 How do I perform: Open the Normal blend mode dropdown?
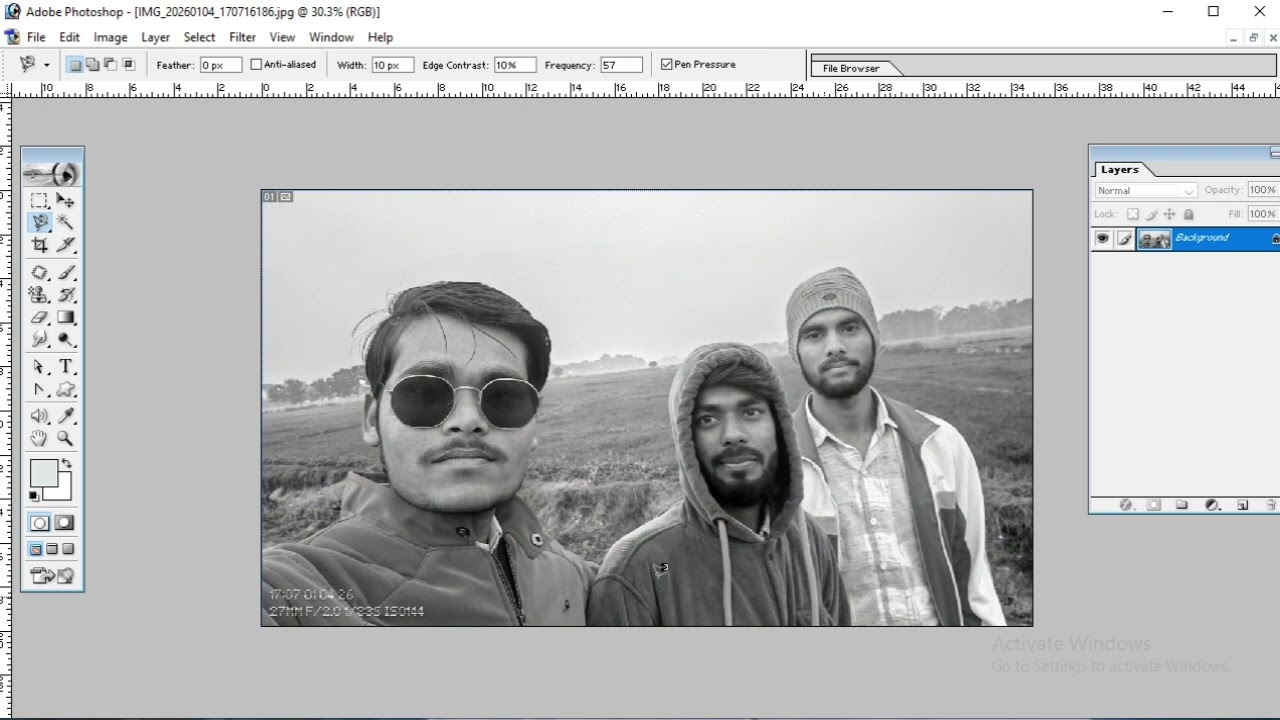point(1145,190)
